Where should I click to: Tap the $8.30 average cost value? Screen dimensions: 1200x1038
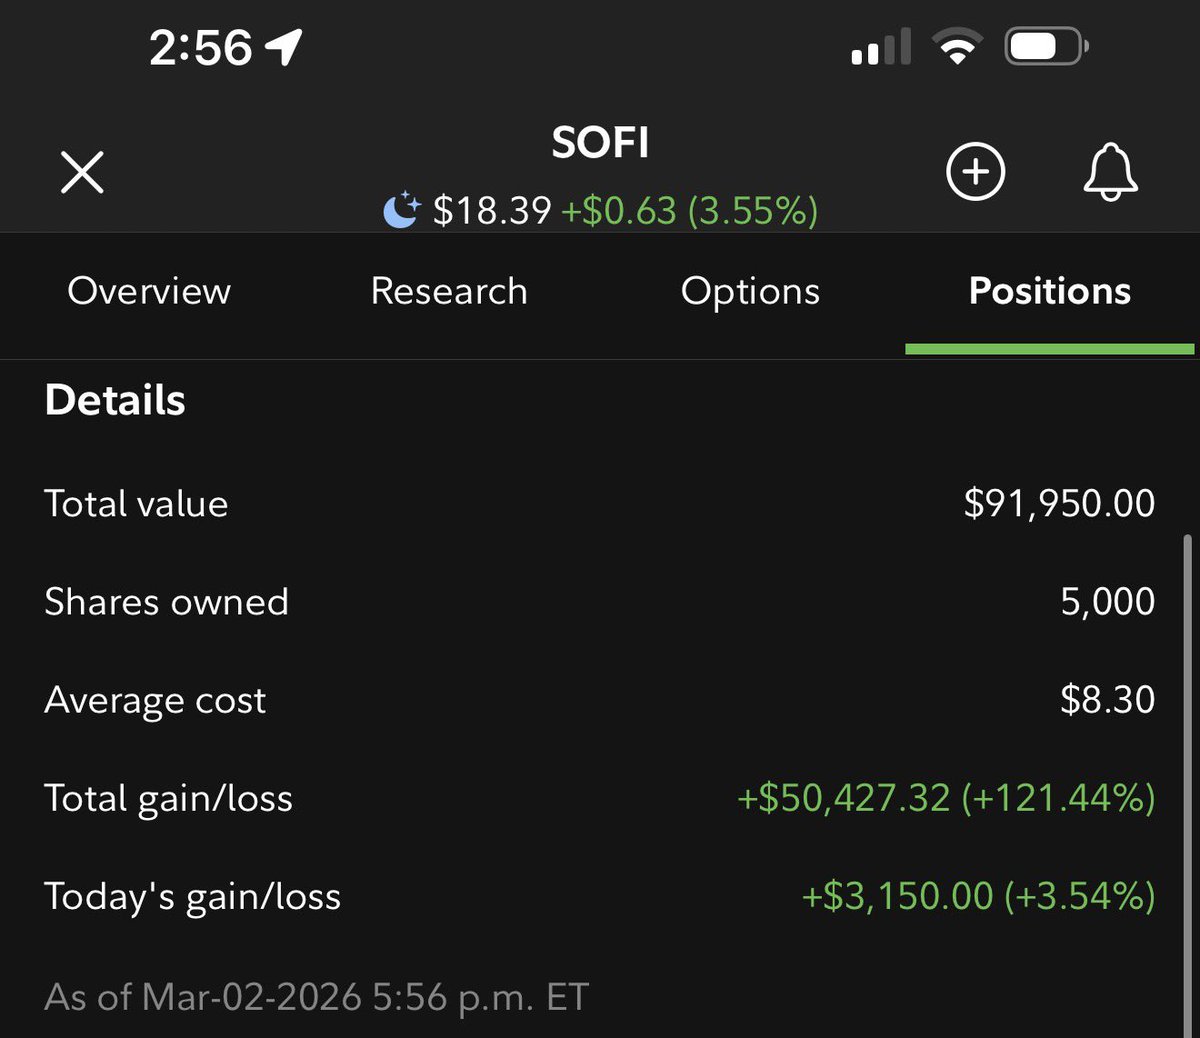tap(1107, 699)
